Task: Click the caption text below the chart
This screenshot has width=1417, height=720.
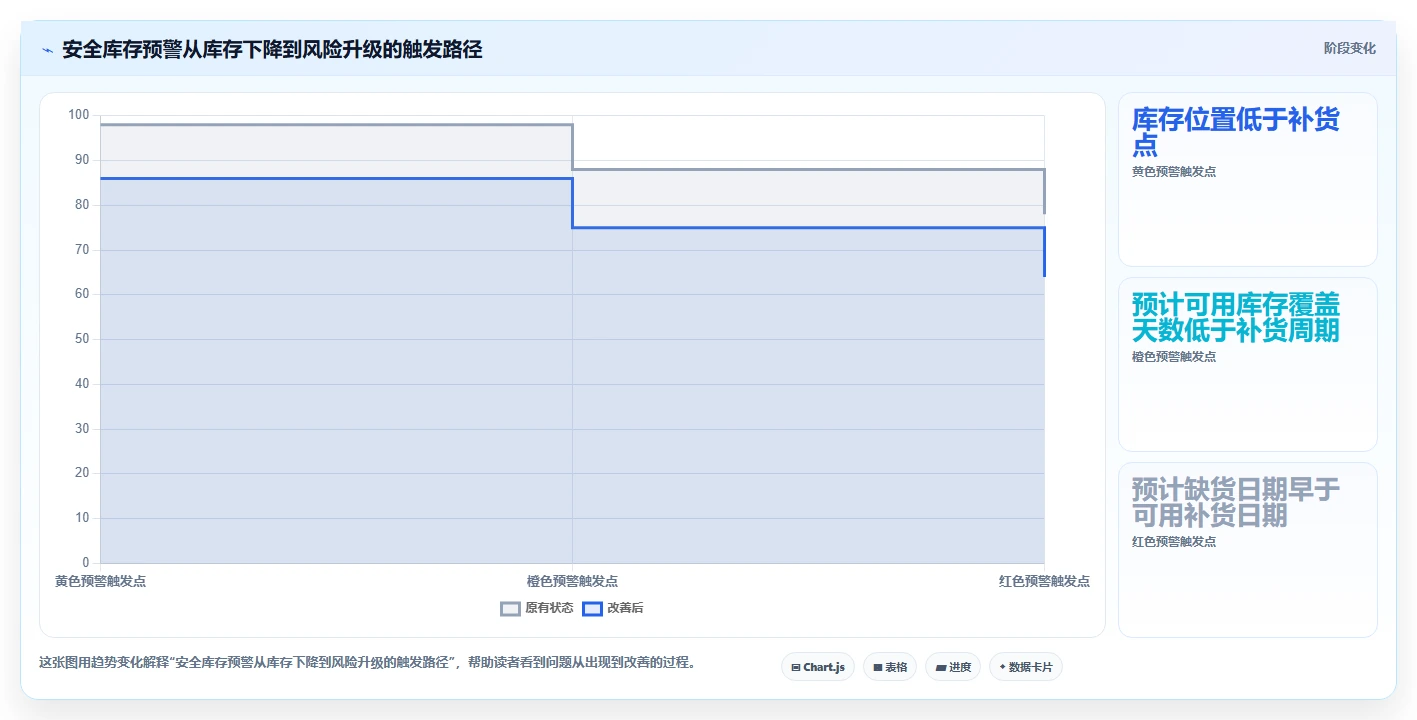Action: coord(367,662)
